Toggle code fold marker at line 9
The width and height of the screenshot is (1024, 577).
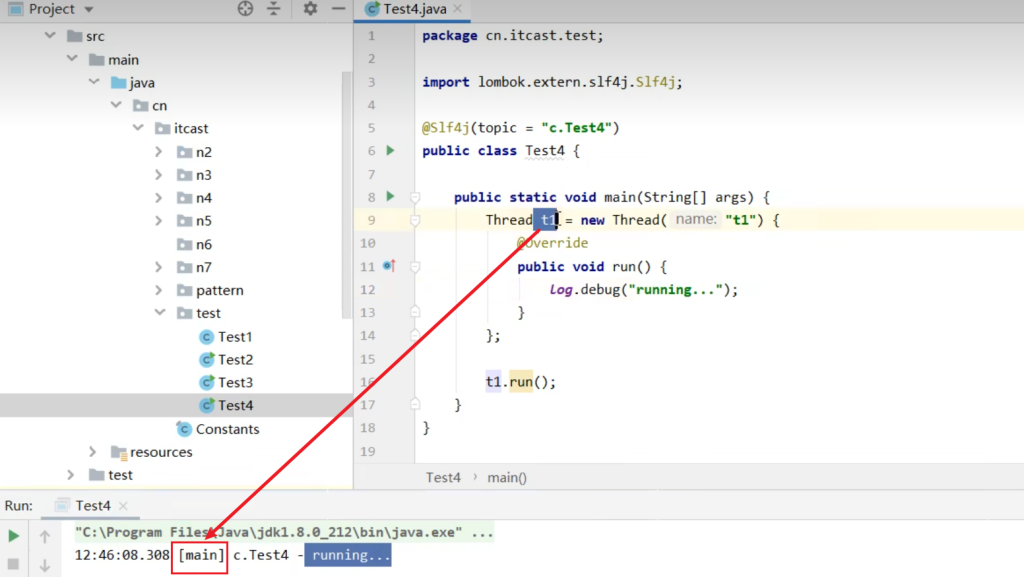(414, 220)
